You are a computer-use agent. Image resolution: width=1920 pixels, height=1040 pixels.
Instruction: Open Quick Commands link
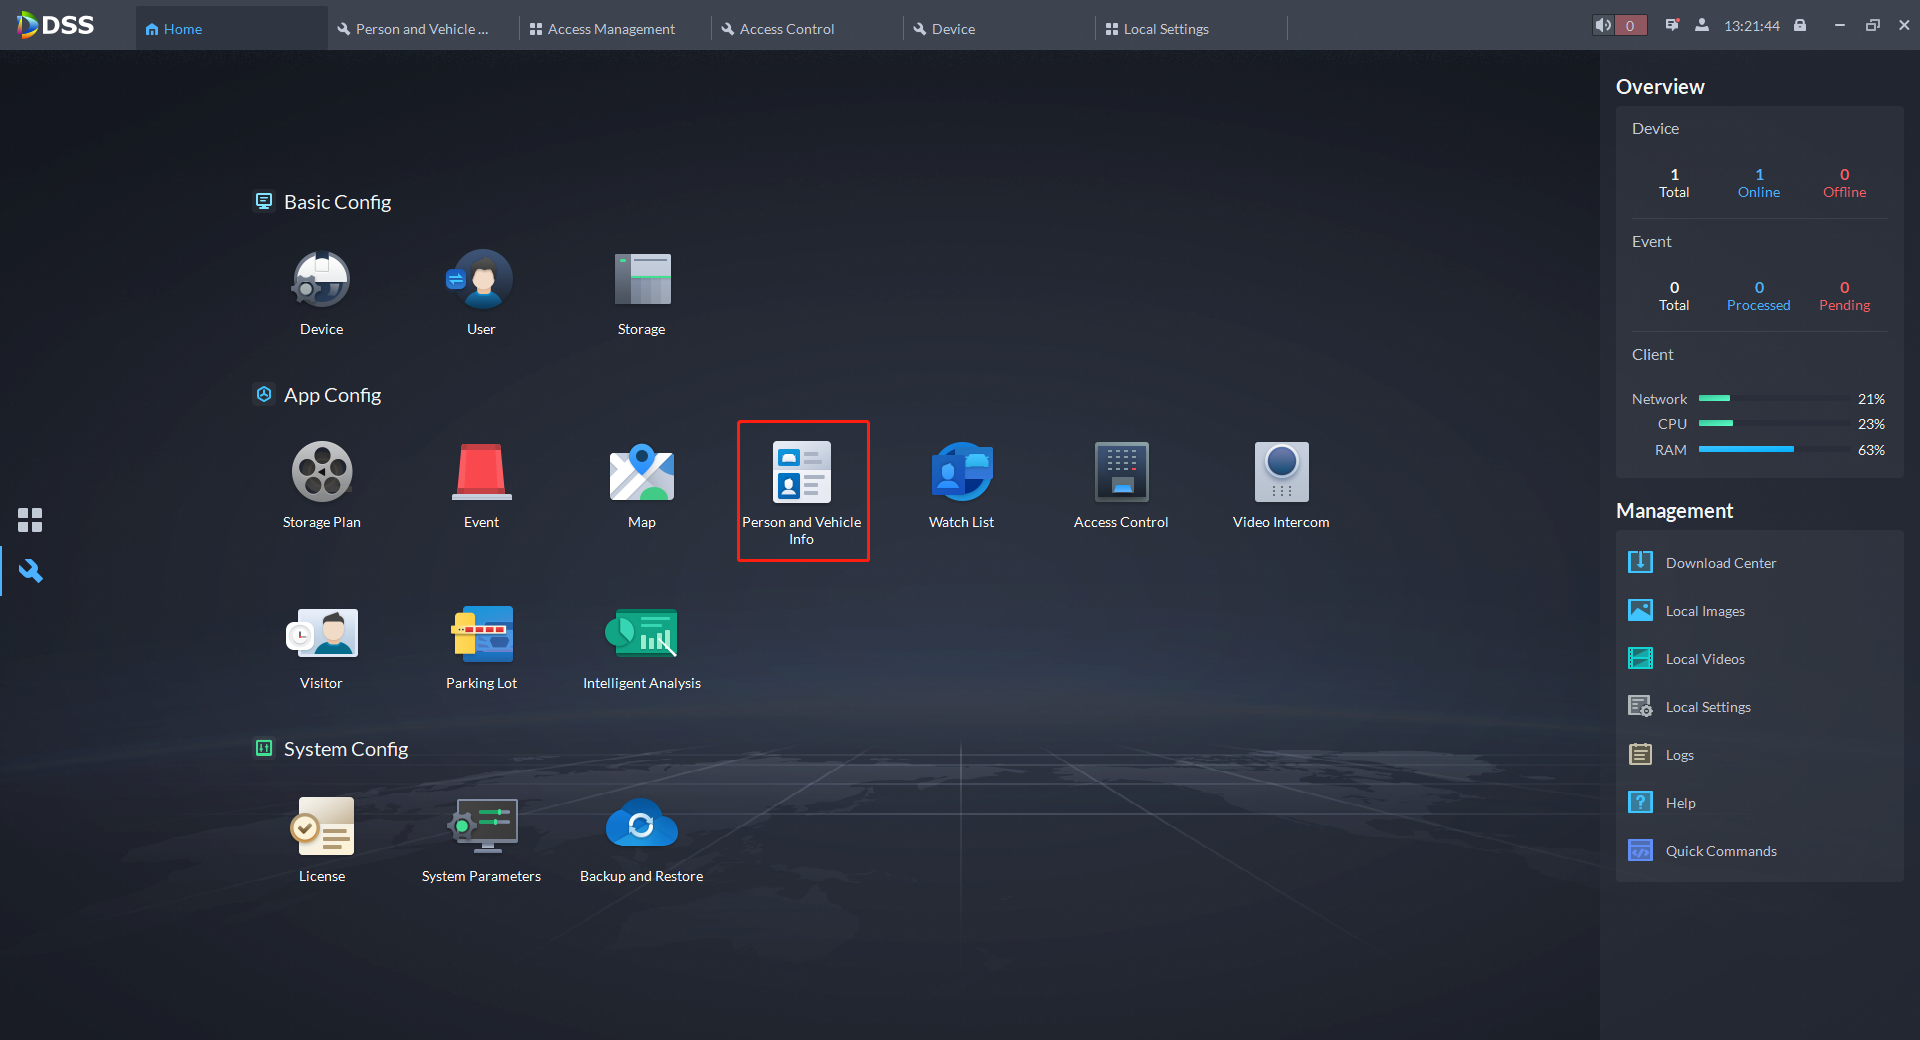[x=1720, y=851]
